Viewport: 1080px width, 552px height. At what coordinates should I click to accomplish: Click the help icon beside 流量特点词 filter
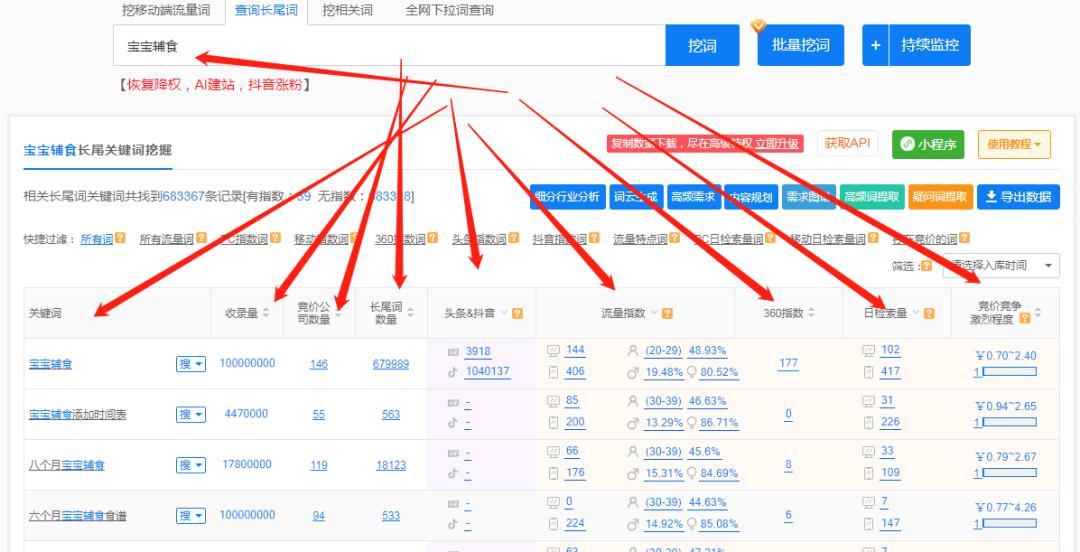(674, 238)
